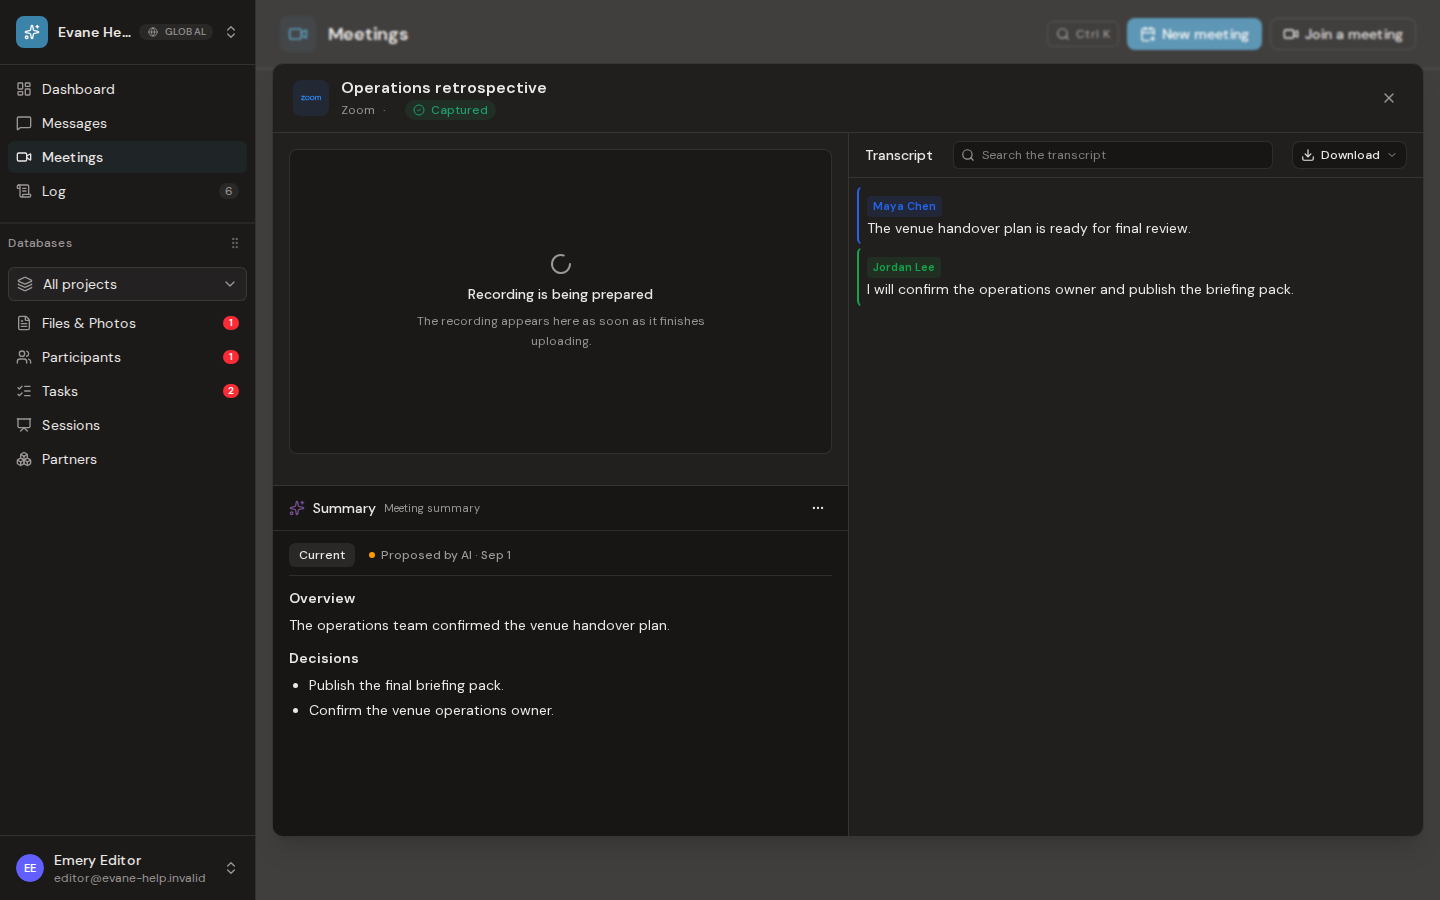Screen dimensions: 1440x900
Task: Select the Proposed by AI tab
Action: coord(440,555)
